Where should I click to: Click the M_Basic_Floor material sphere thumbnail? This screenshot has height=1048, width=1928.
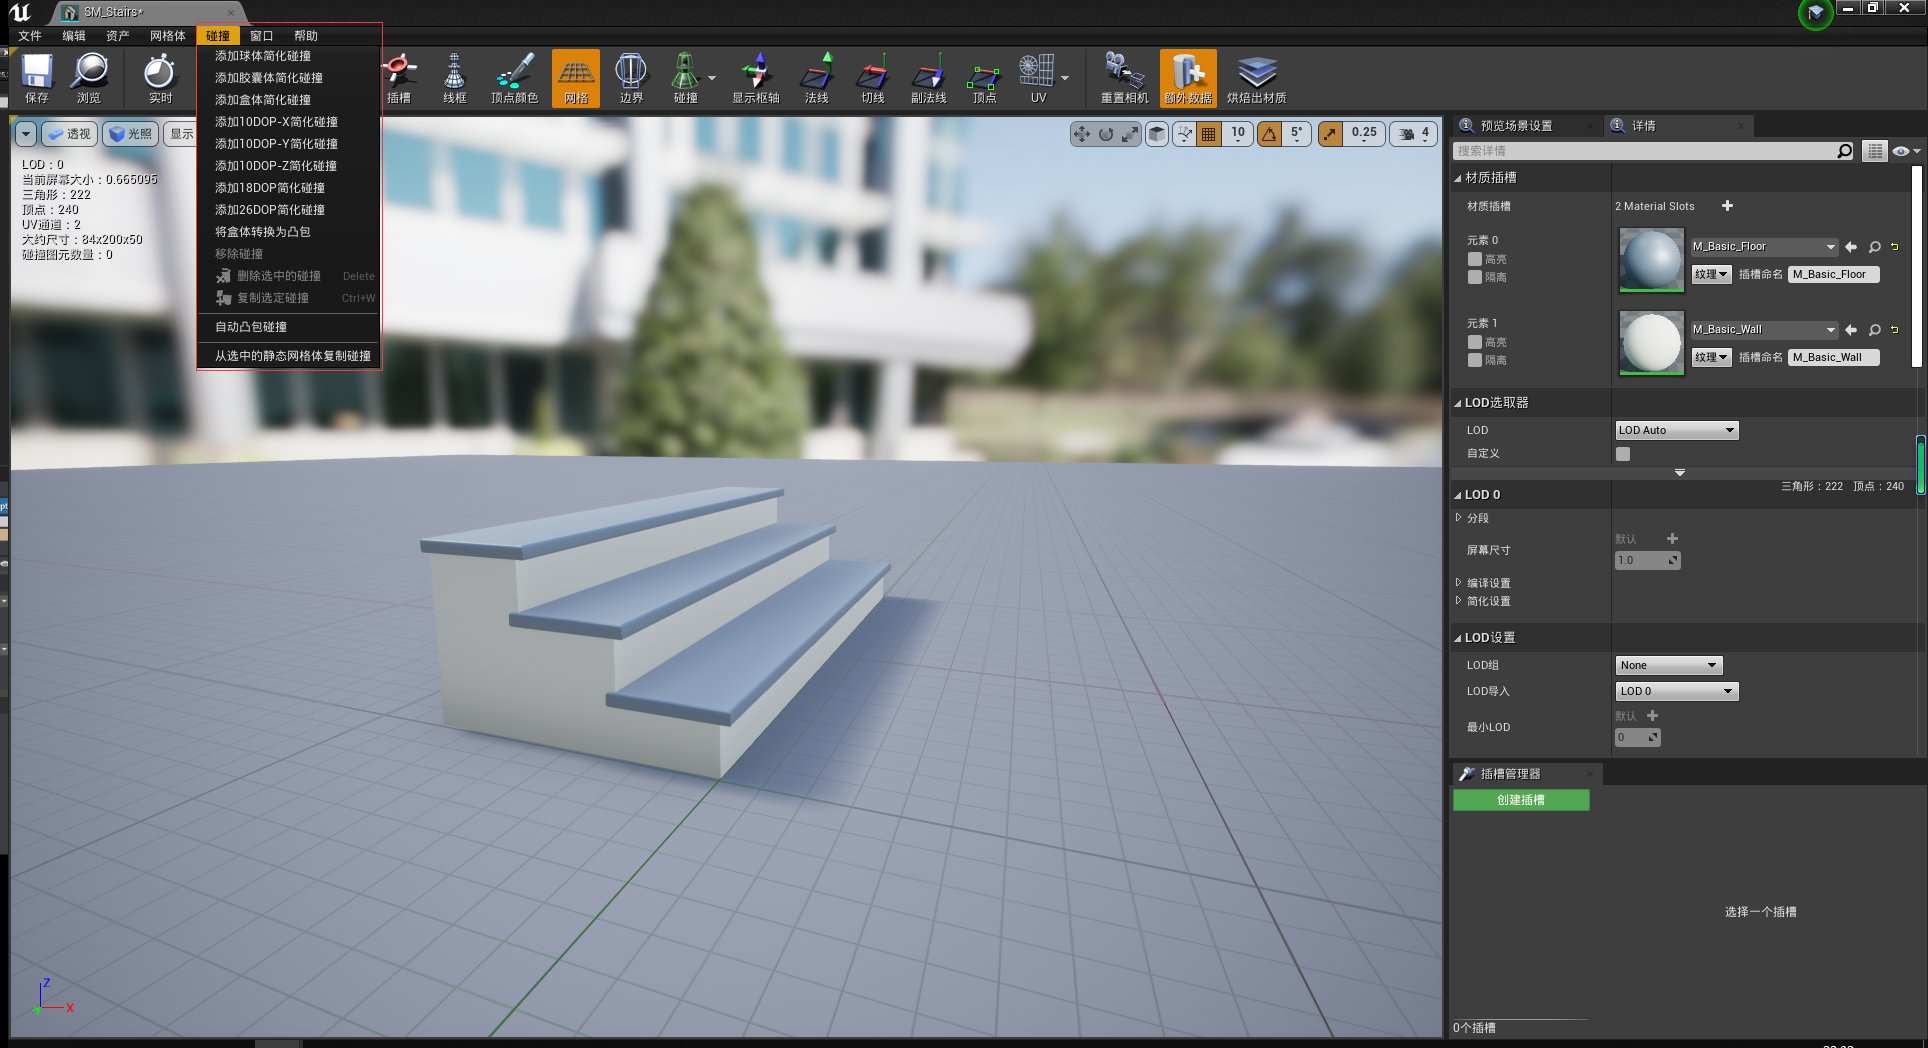pos(1651,260)
